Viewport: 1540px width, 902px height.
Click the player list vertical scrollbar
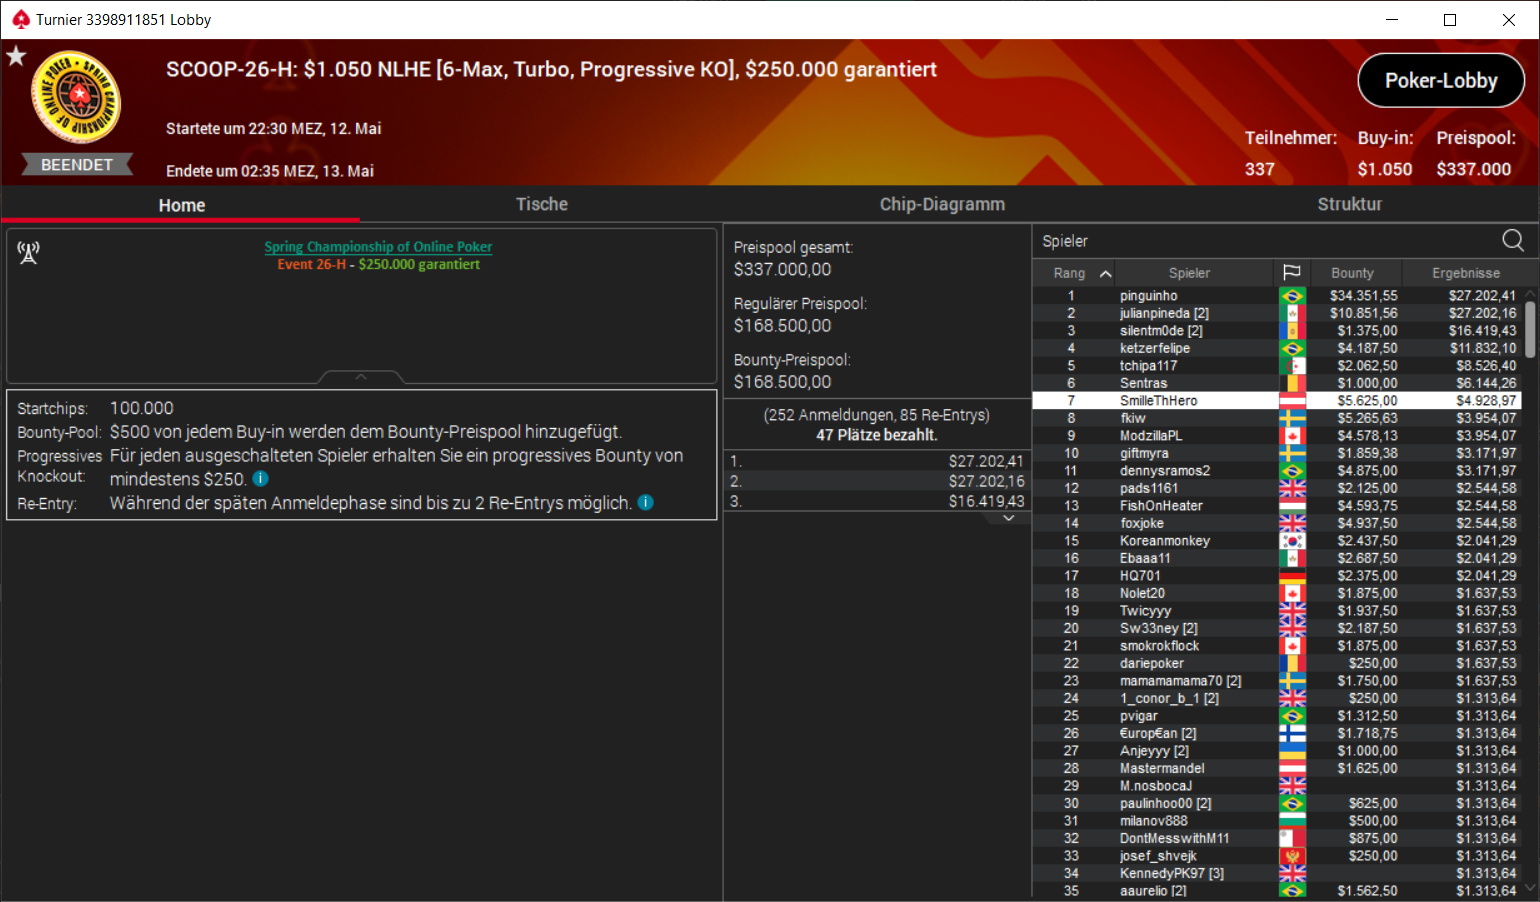[1530, 330]
